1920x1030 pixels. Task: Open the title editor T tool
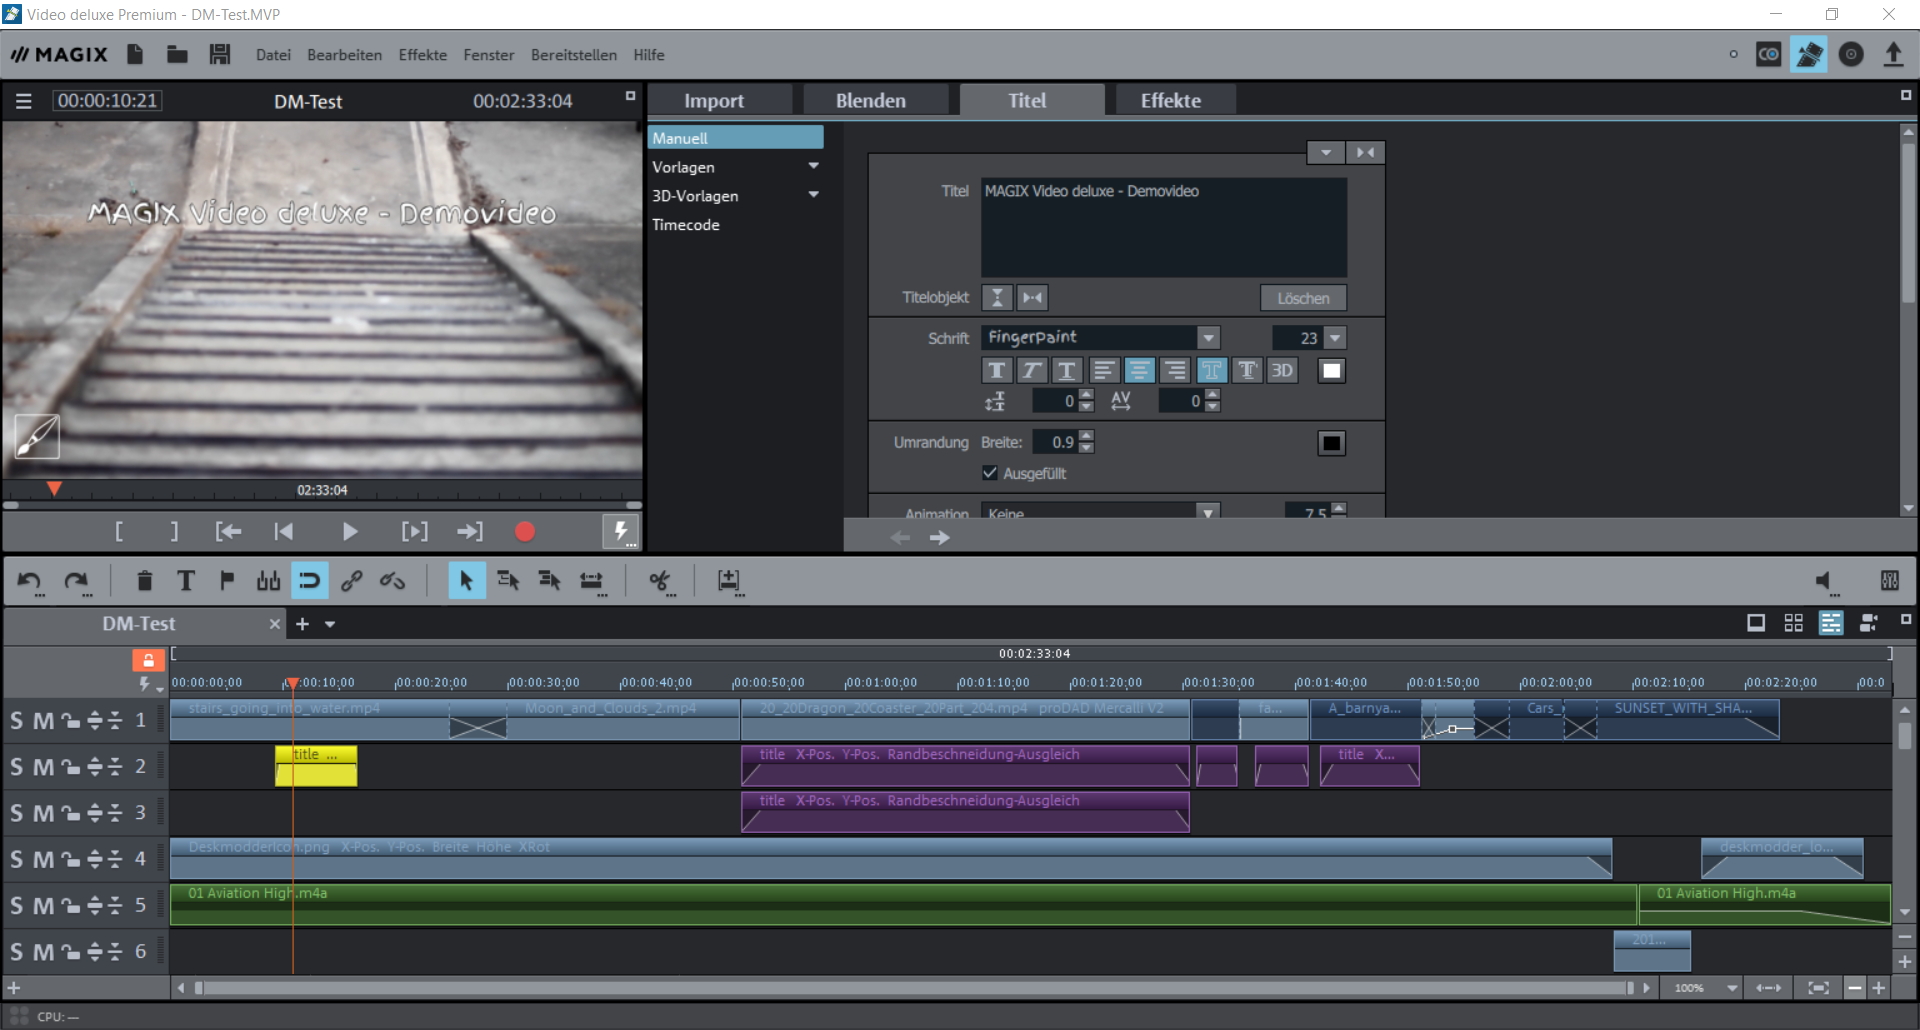[185, 581]
